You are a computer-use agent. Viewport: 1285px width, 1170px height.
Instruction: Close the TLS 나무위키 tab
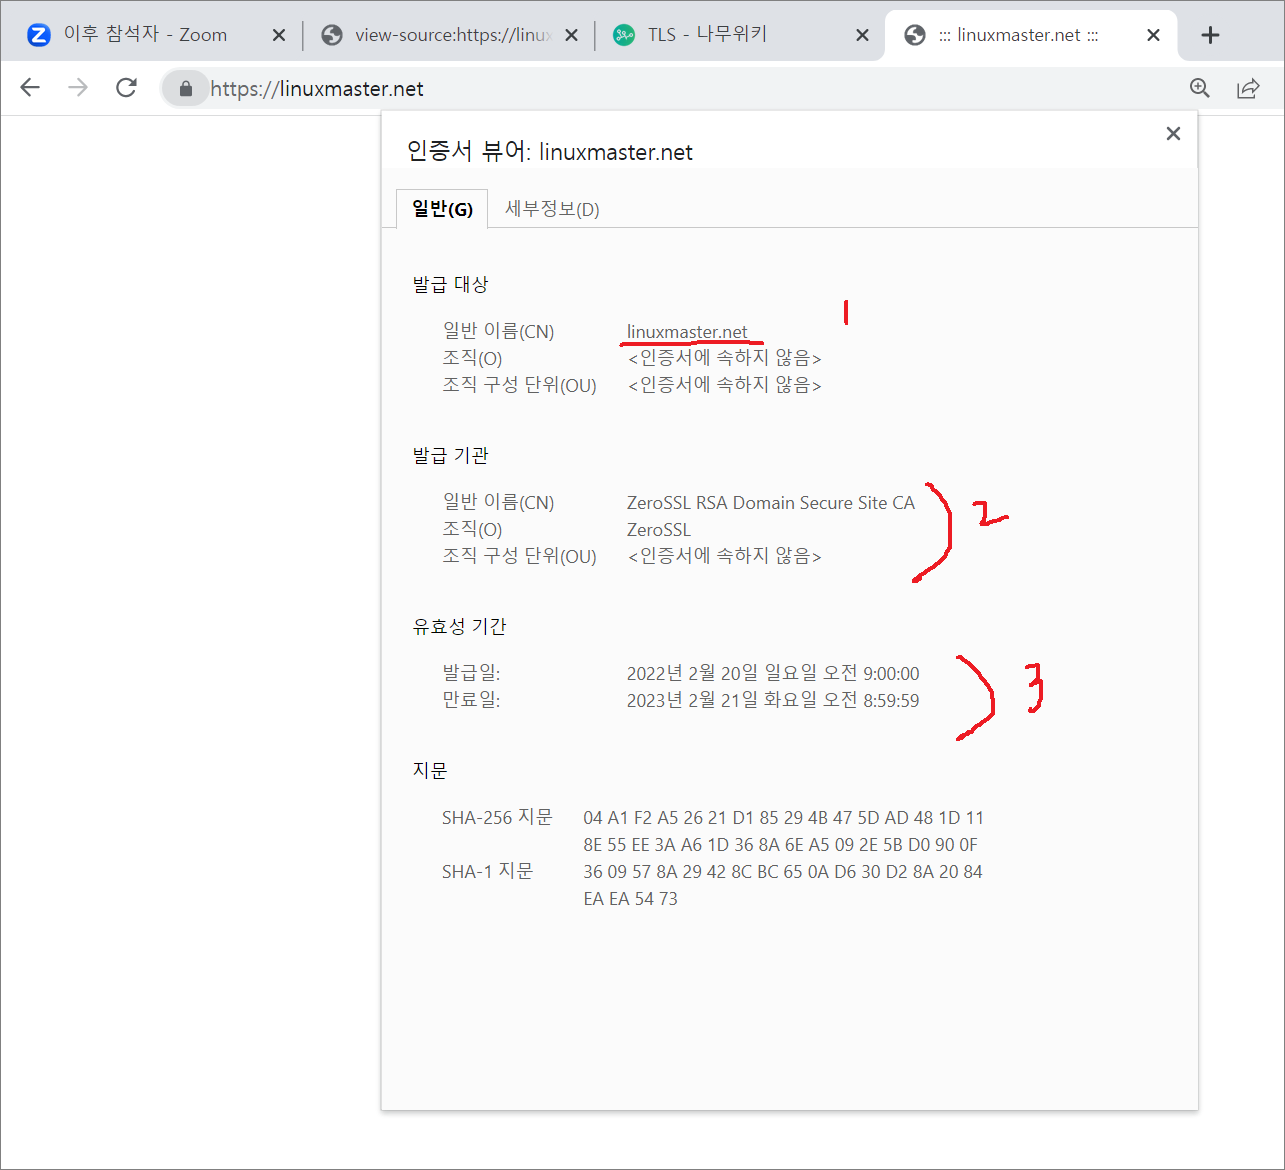coord(862,35)
